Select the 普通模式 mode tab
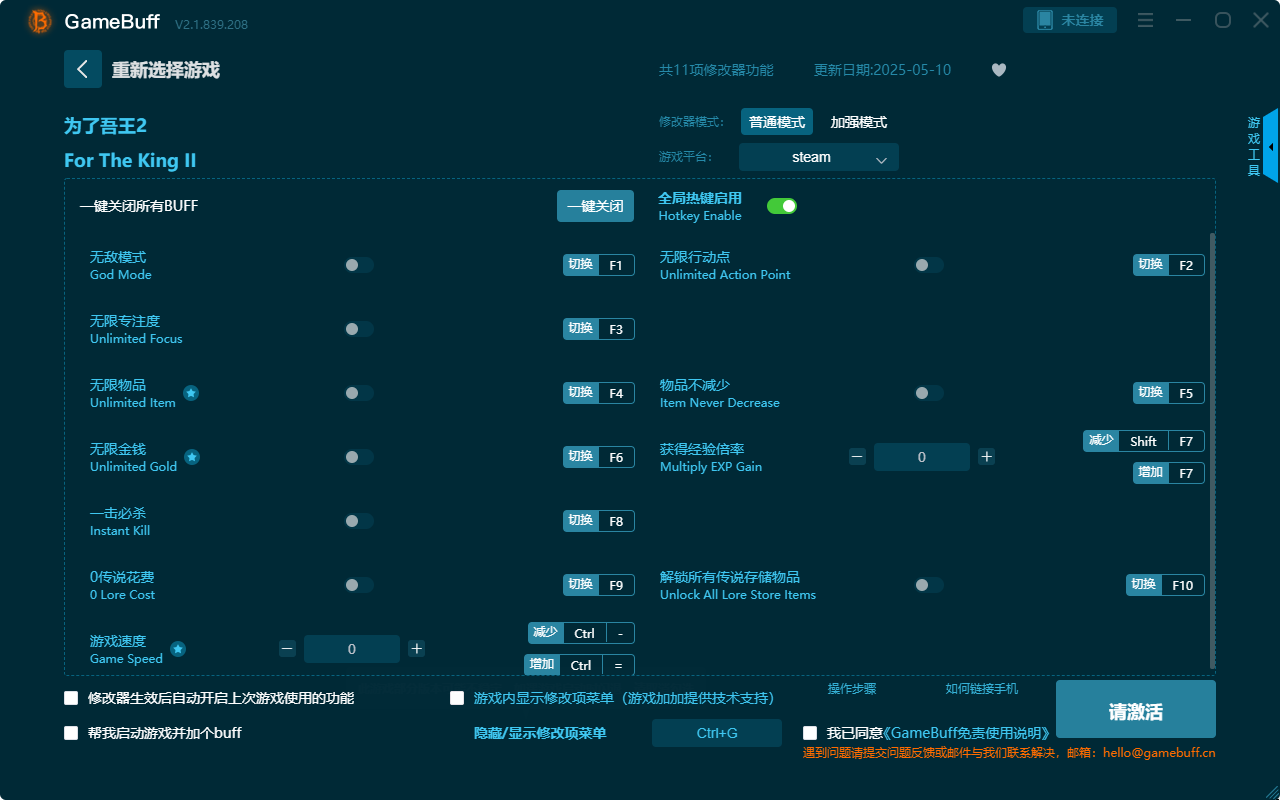The width and height of the screenshot is (1280, 800). pyautogui.click(x=777, y=121)
